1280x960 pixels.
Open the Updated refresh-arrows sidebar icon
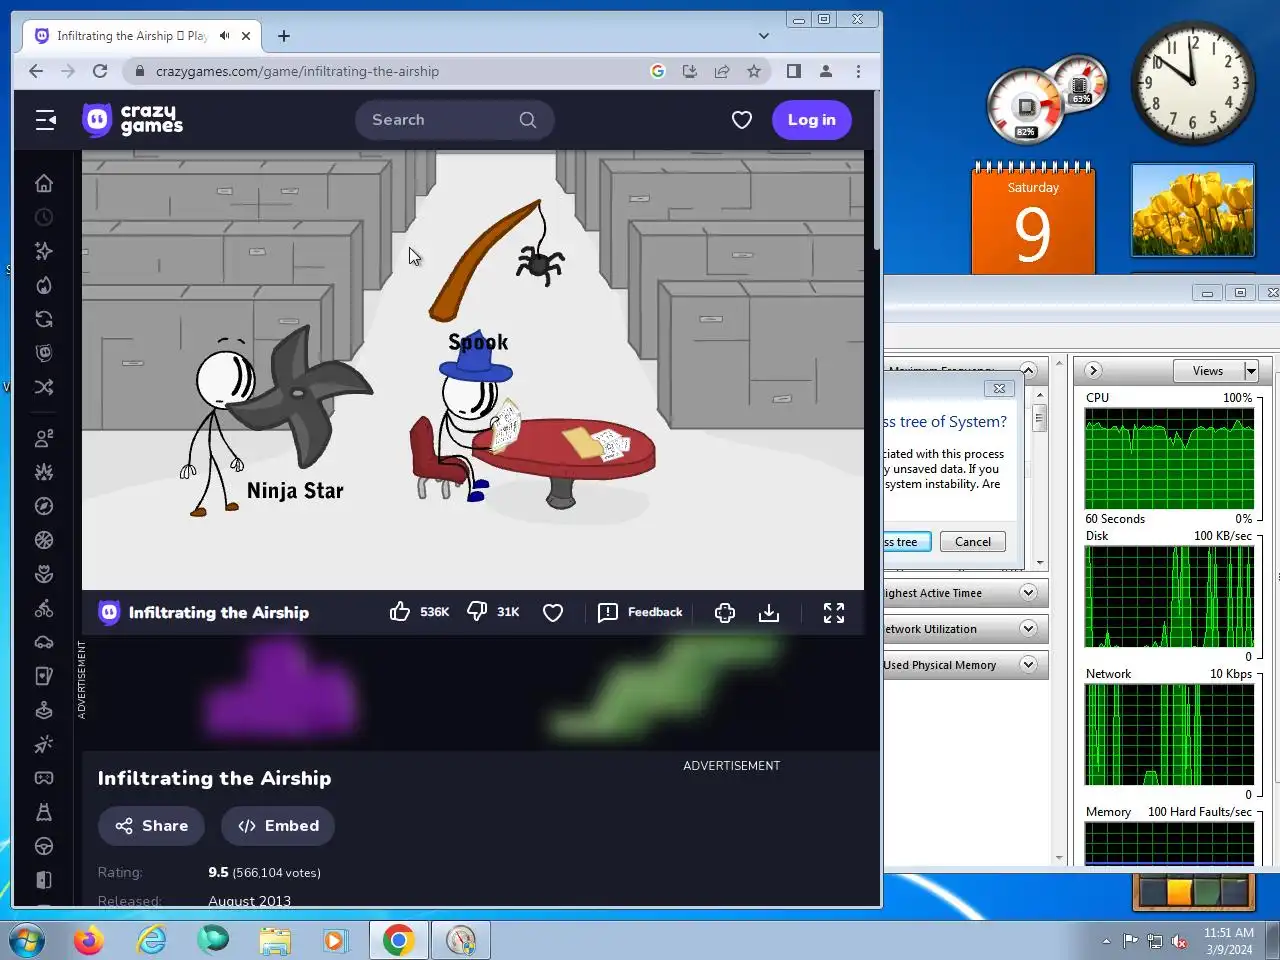tap(44, 319)
